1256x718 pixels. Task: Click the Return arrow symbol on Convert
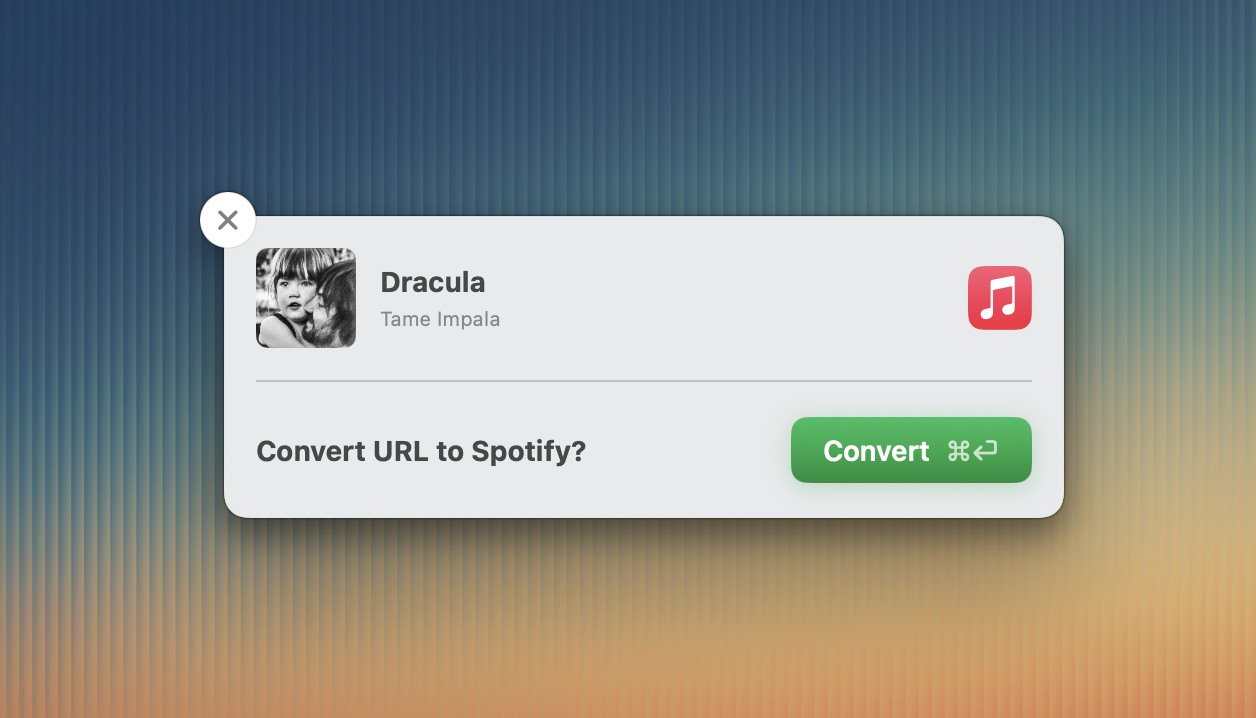986,451
